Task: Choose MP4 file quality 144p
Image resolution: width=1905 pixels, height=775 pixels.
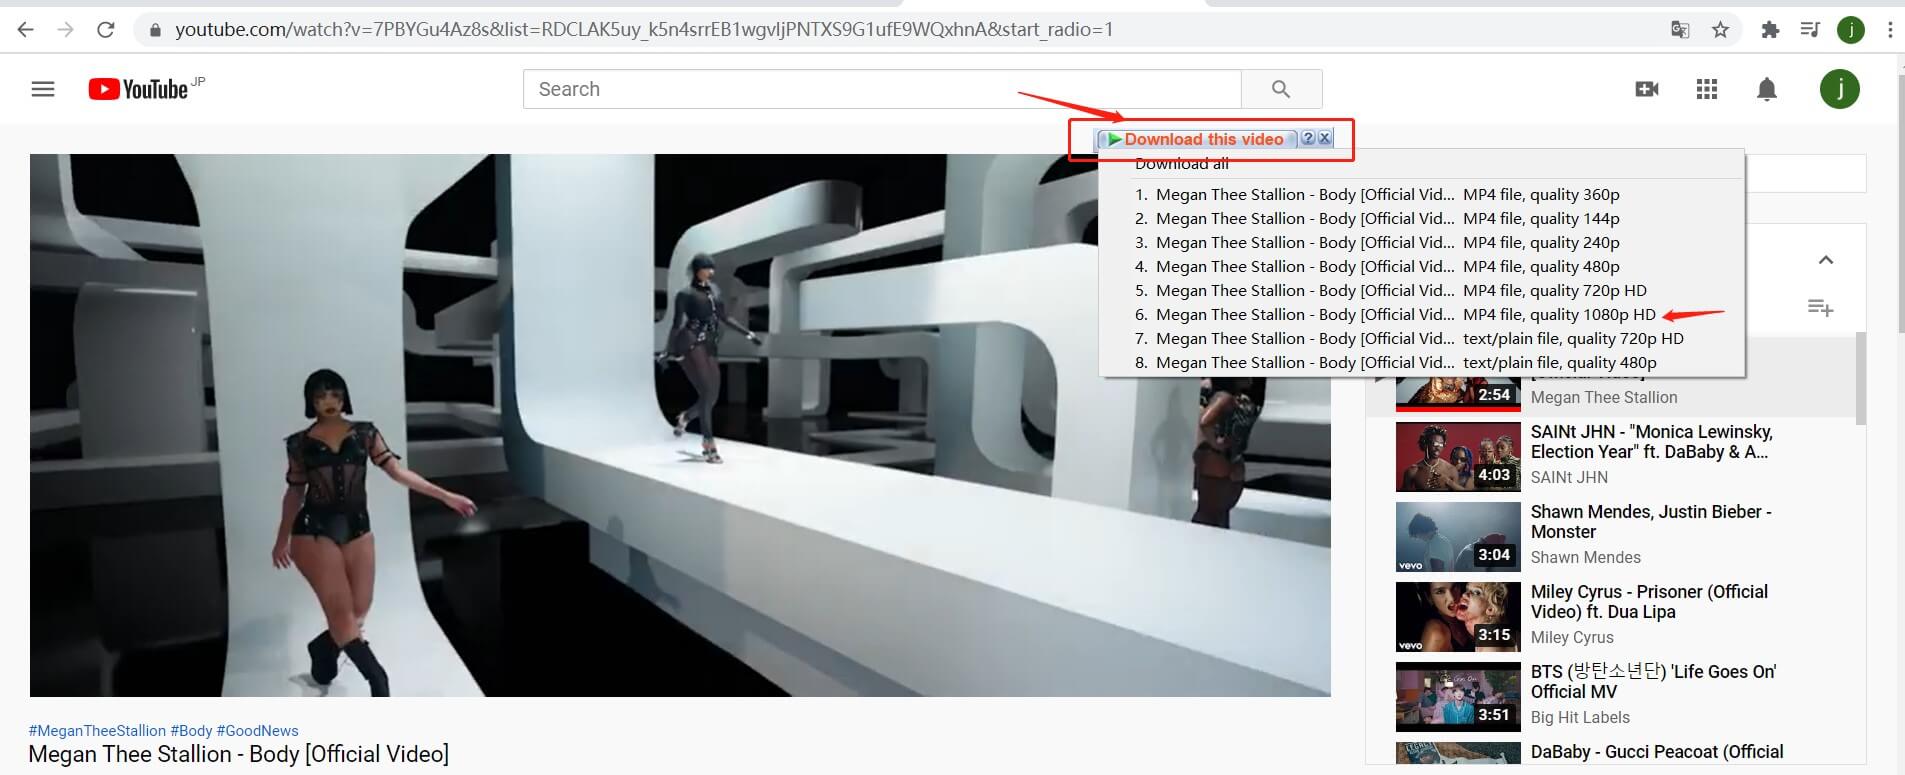Action: coord(1421,218)
